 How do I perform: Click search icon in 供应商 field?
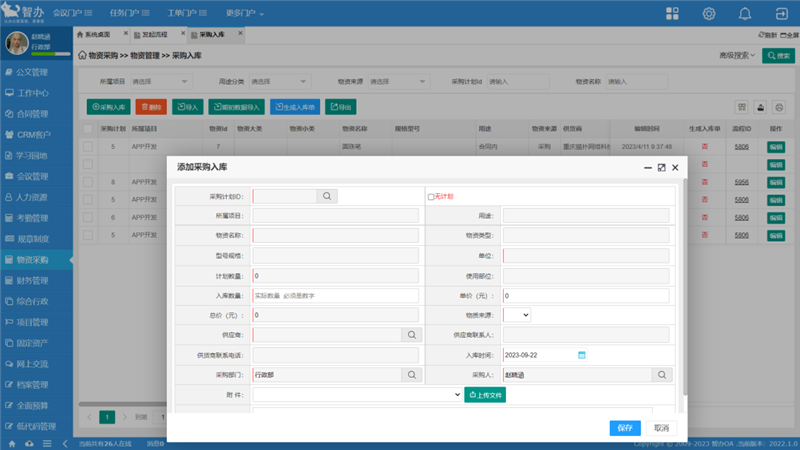click(410, 335)
